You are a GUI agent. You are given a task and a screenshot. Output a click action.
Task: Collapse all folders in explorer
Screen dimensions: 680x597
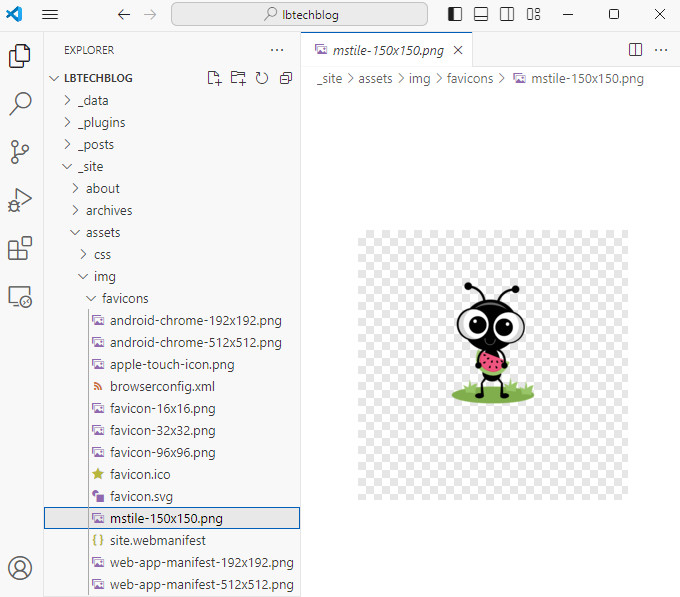(x=286, y=78)
